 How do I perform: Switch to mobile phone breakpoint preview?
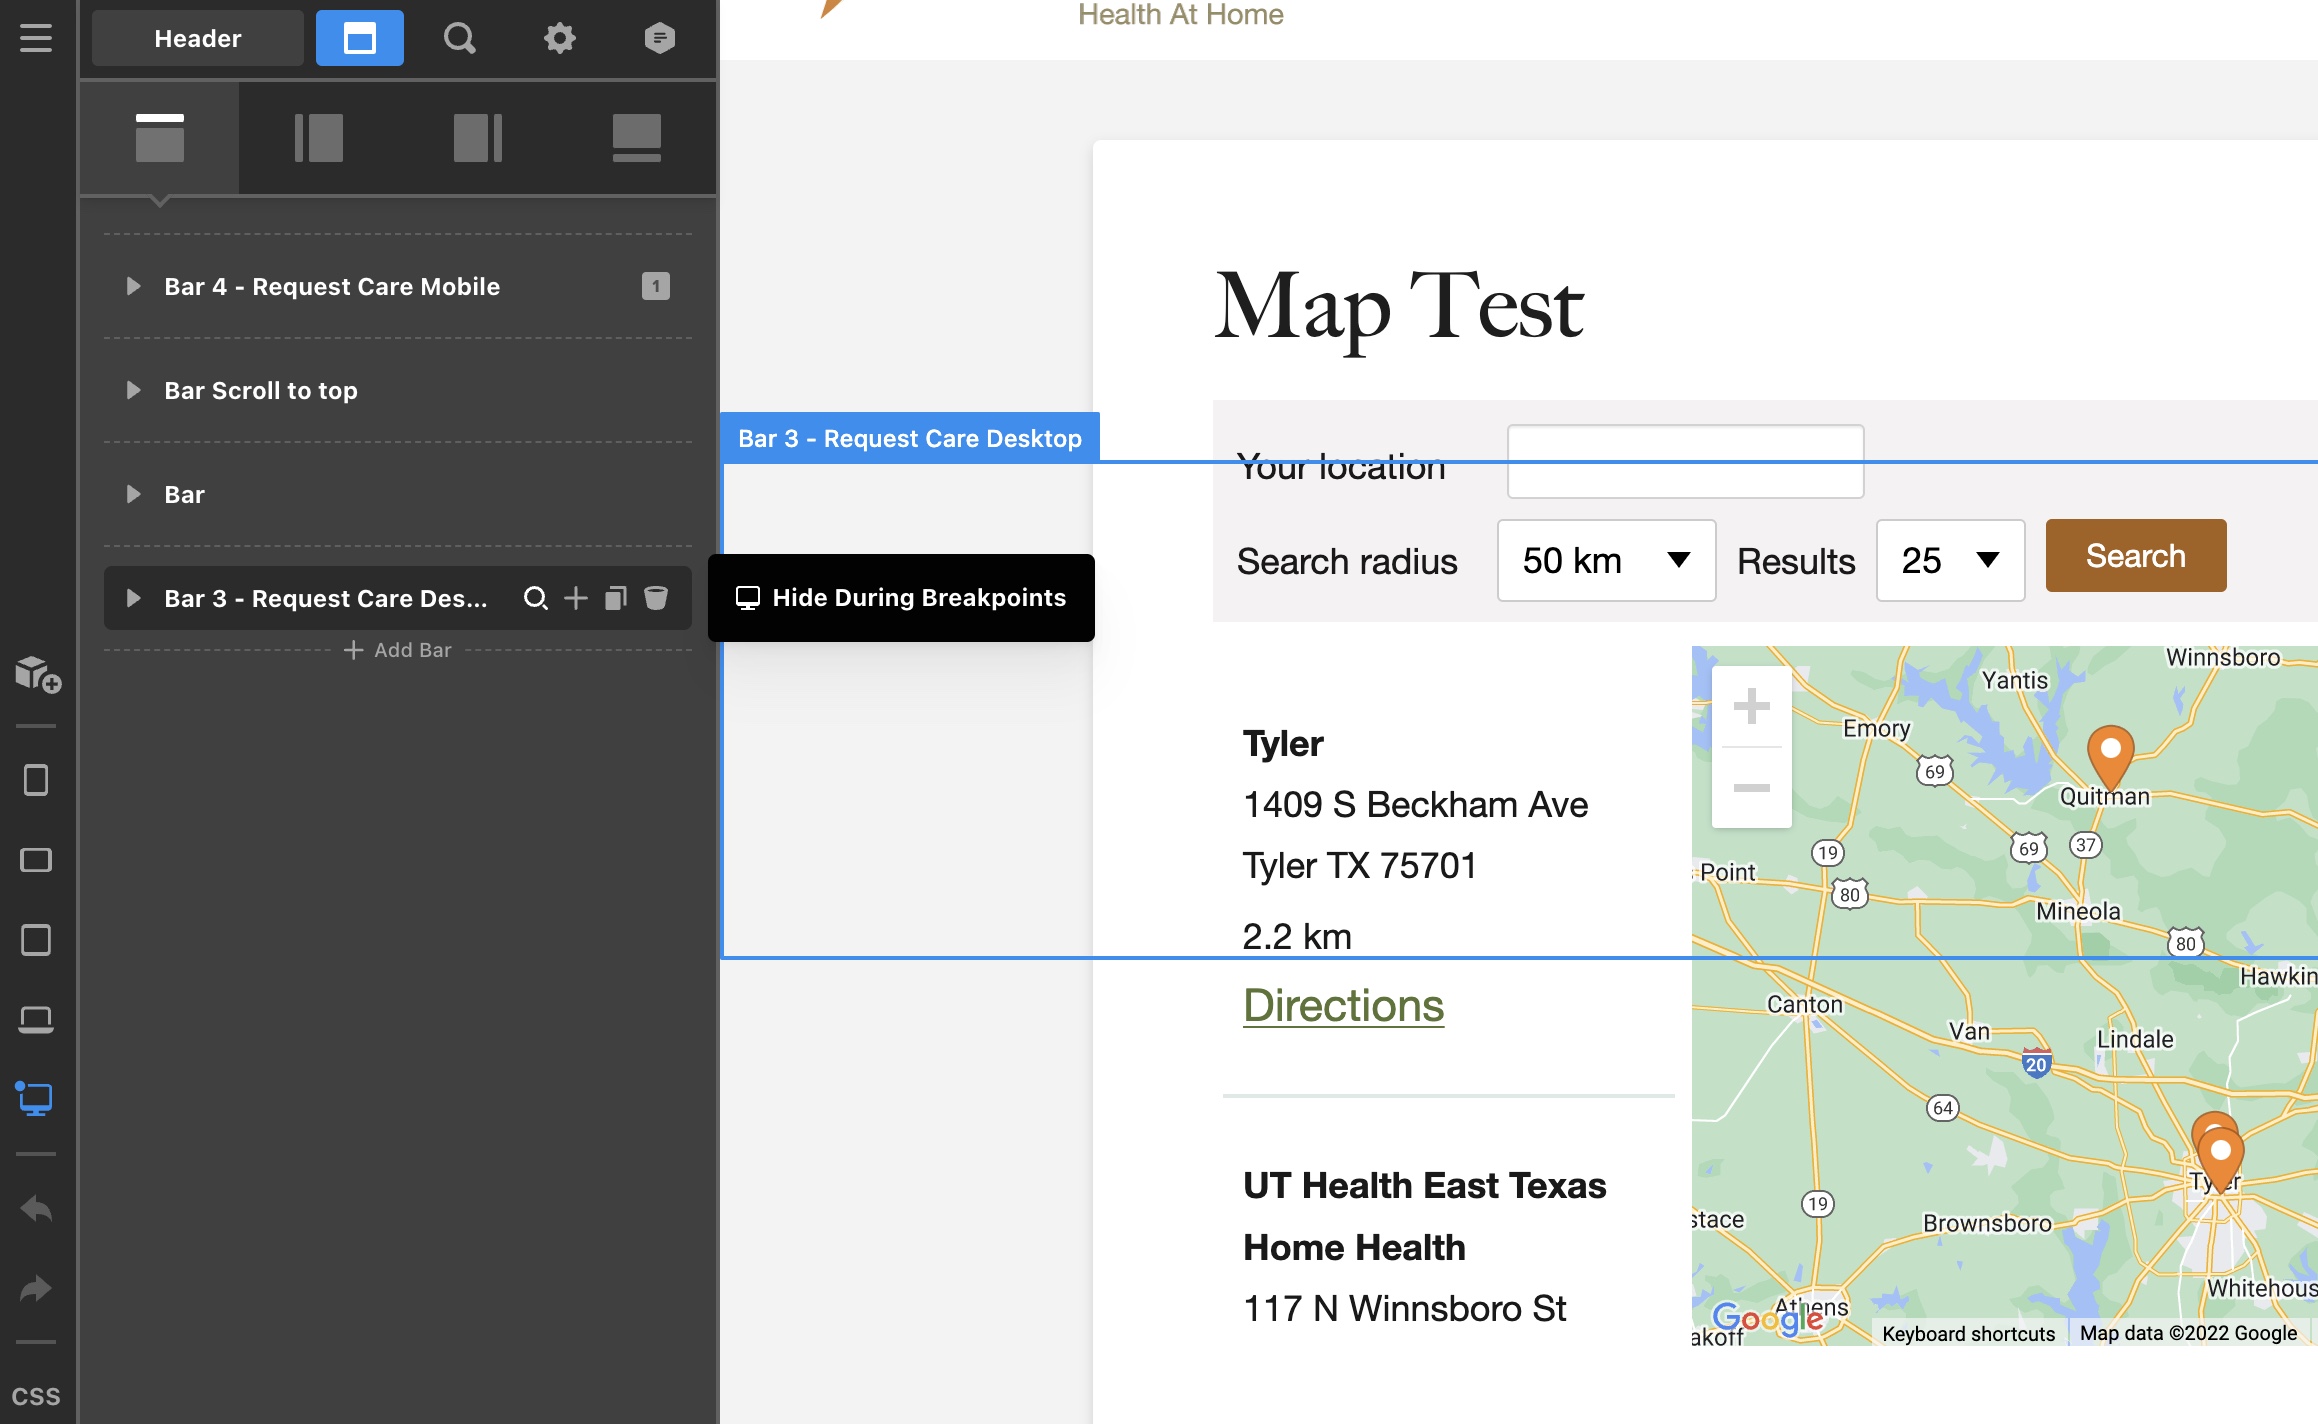tap(36, 780)
